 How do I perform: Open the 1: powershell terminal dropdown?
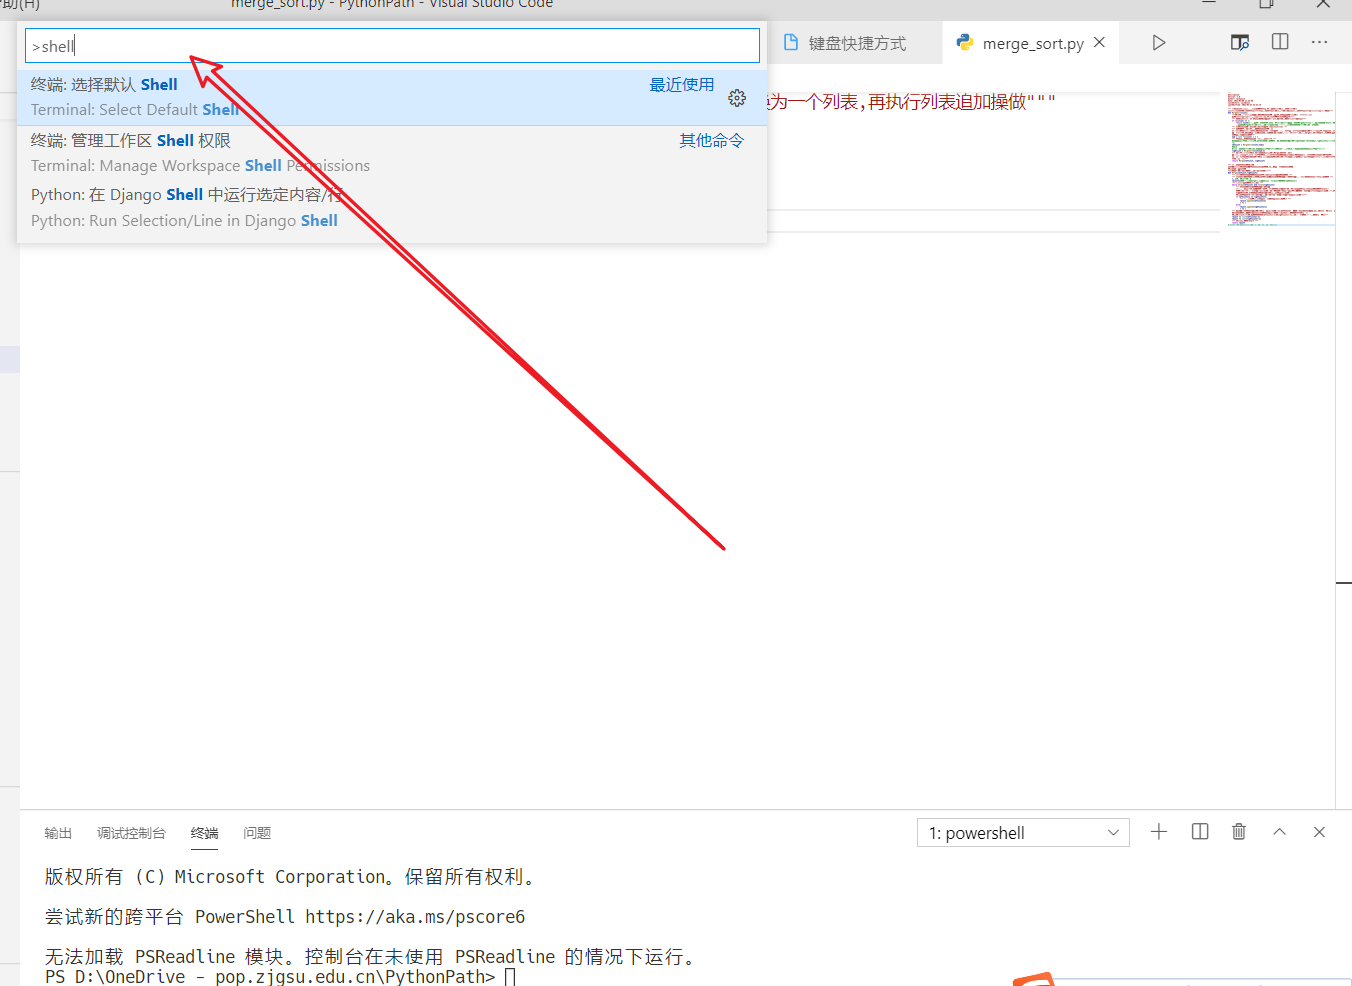tap(1023, 833)
